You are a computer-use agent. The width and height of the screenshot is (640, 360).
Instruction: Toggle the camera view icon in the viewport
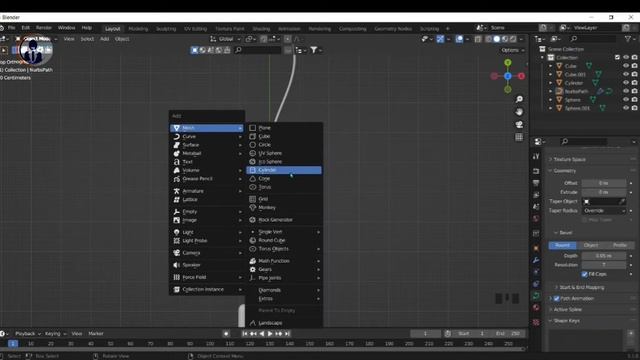pos(519,124)
